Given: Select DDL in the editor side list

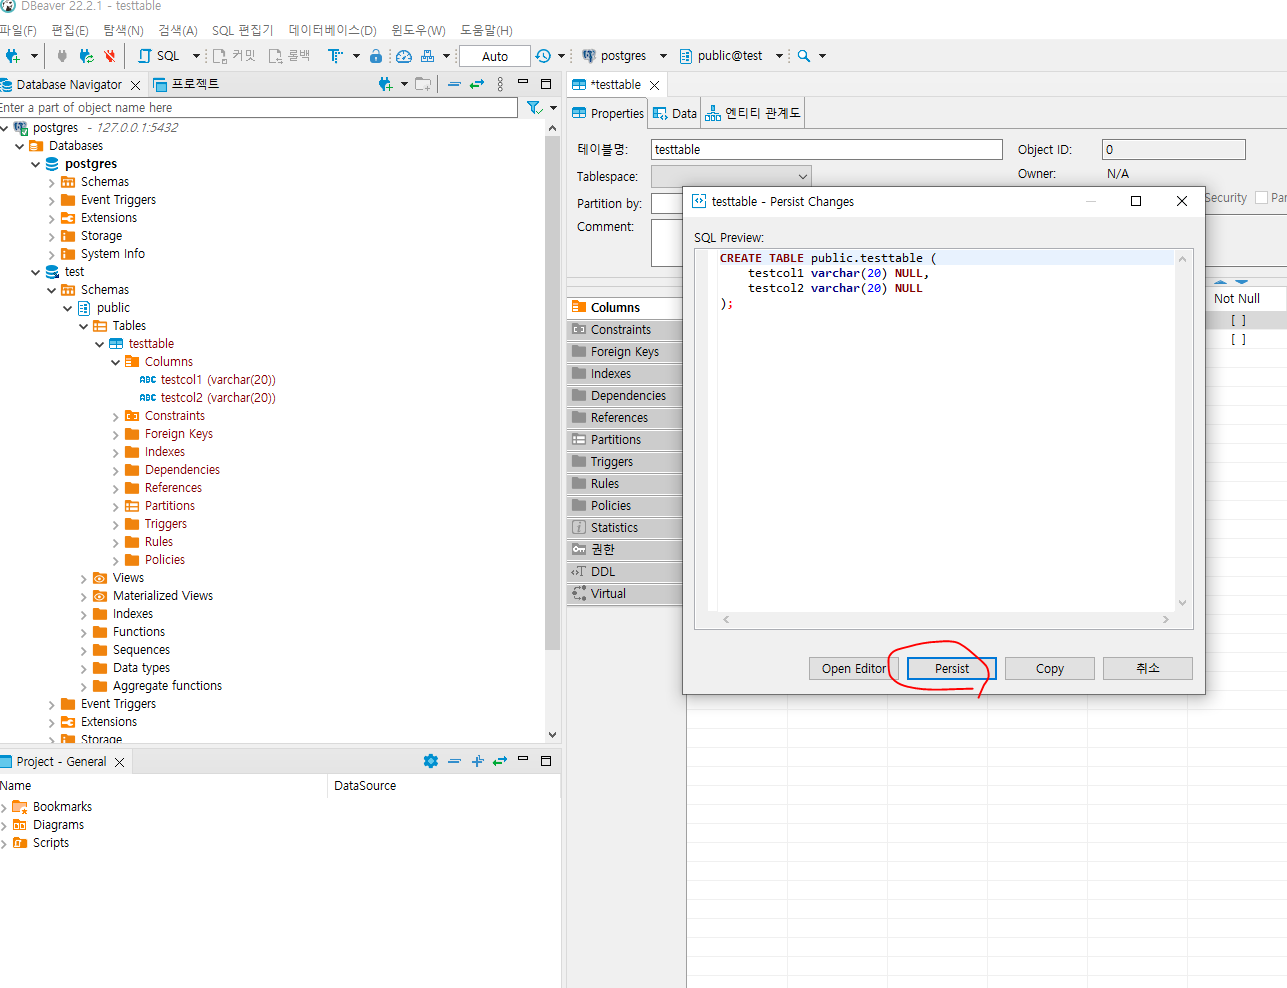Looking at the screenshot, I should tap(624, 571).
